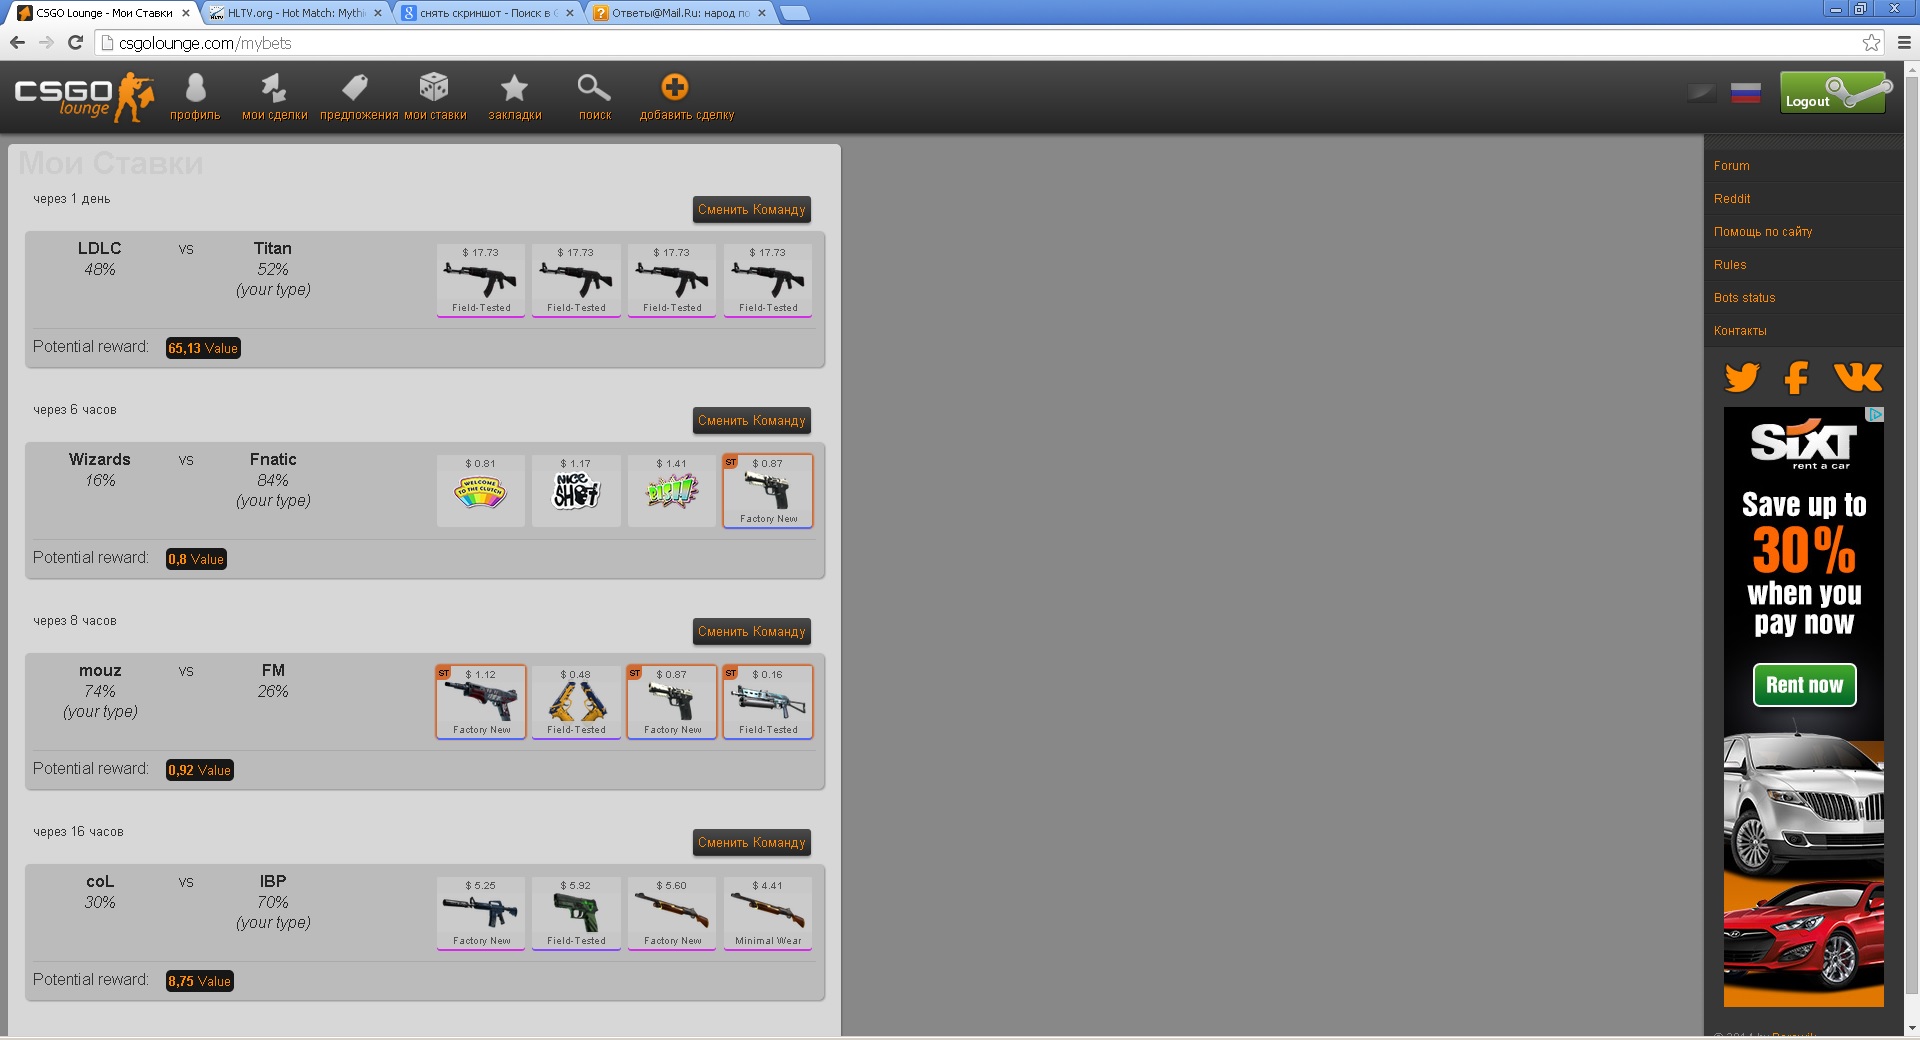Select $0.48 dual pistols item
Image resolution: width=1920 pixels, height=1040 pixels.
pos(576,702)
